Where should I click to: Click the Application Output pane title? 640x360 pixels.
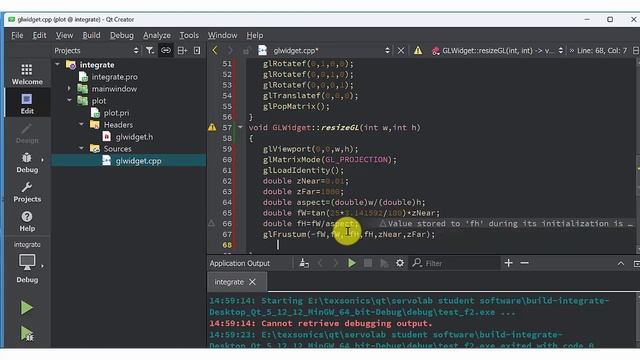point(240,263)
